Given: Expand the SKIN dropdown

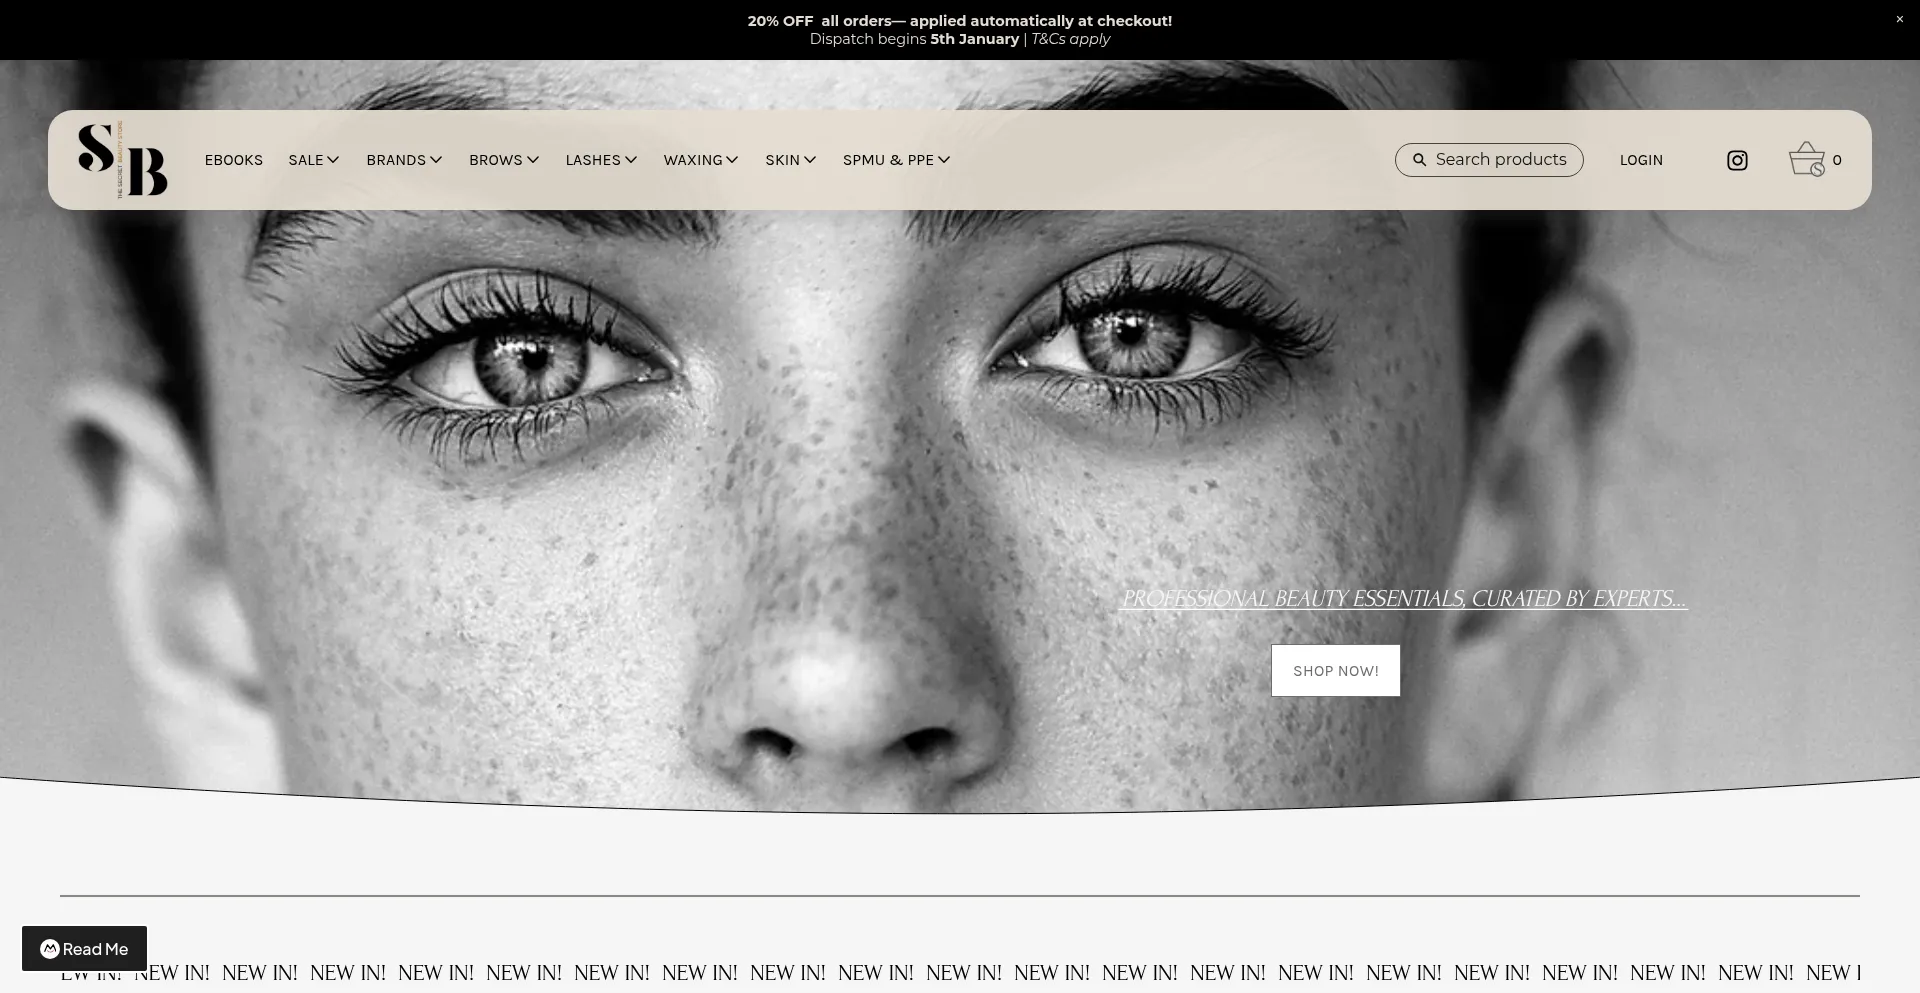Looking at the screenshot, I should [790, 160].
